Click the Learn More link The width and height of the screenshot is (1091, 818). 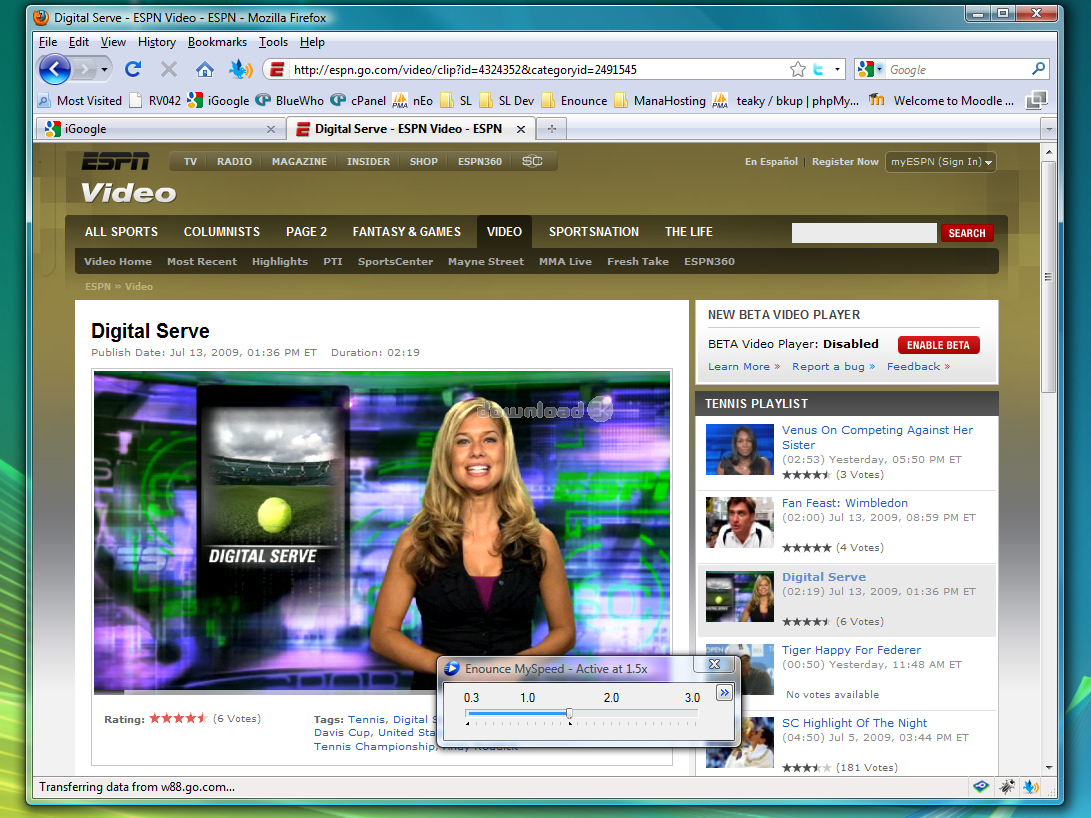[x=744, y=367]
